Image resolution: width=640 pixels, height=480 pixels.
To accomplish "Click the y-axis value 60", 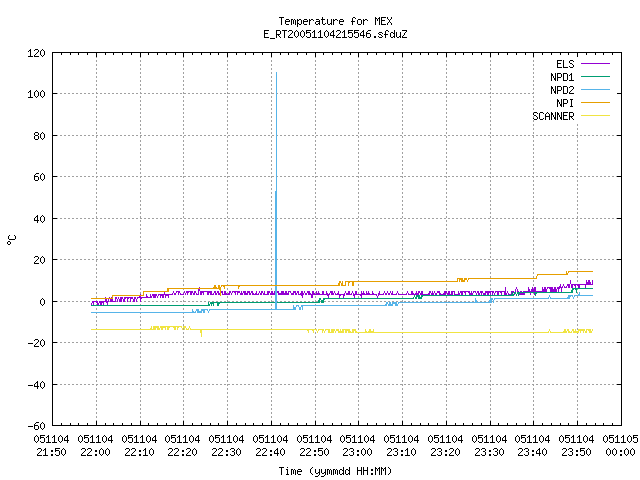I will click(x=40, y=177).
